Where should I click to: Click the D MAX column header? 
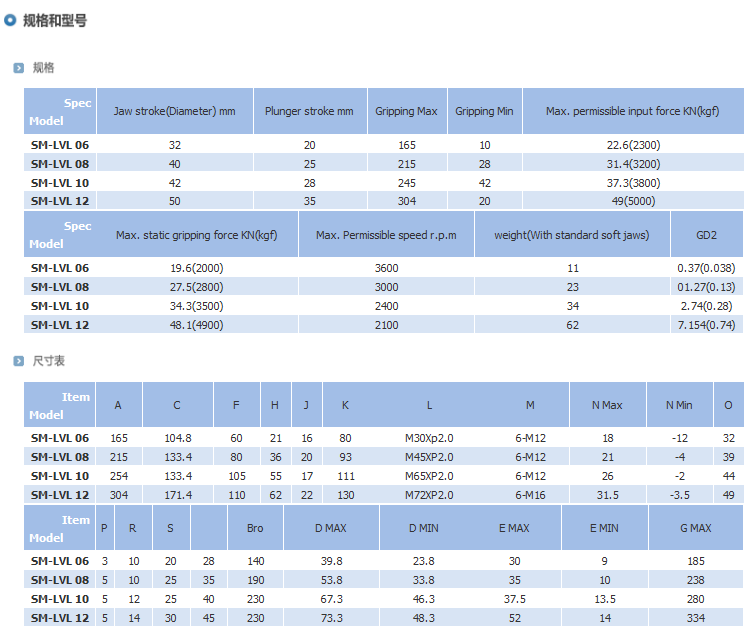point(331,528)
